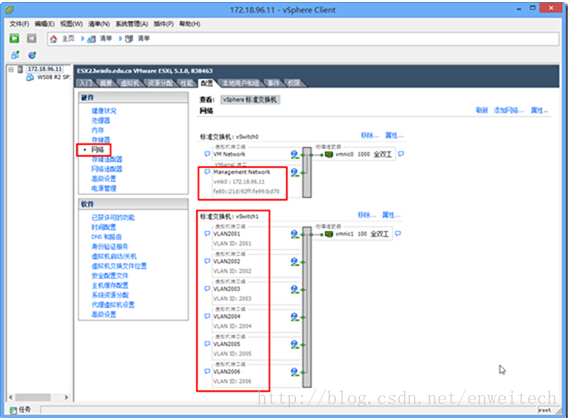This screenshot has width=568, height=418.
Task: Click vSwitch0 移除... link
Action: (370, 136)
